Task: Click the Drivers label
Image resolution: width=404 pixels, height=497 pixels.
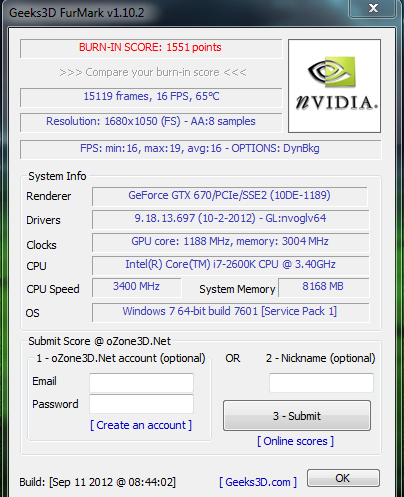Action: coord(43,220)
